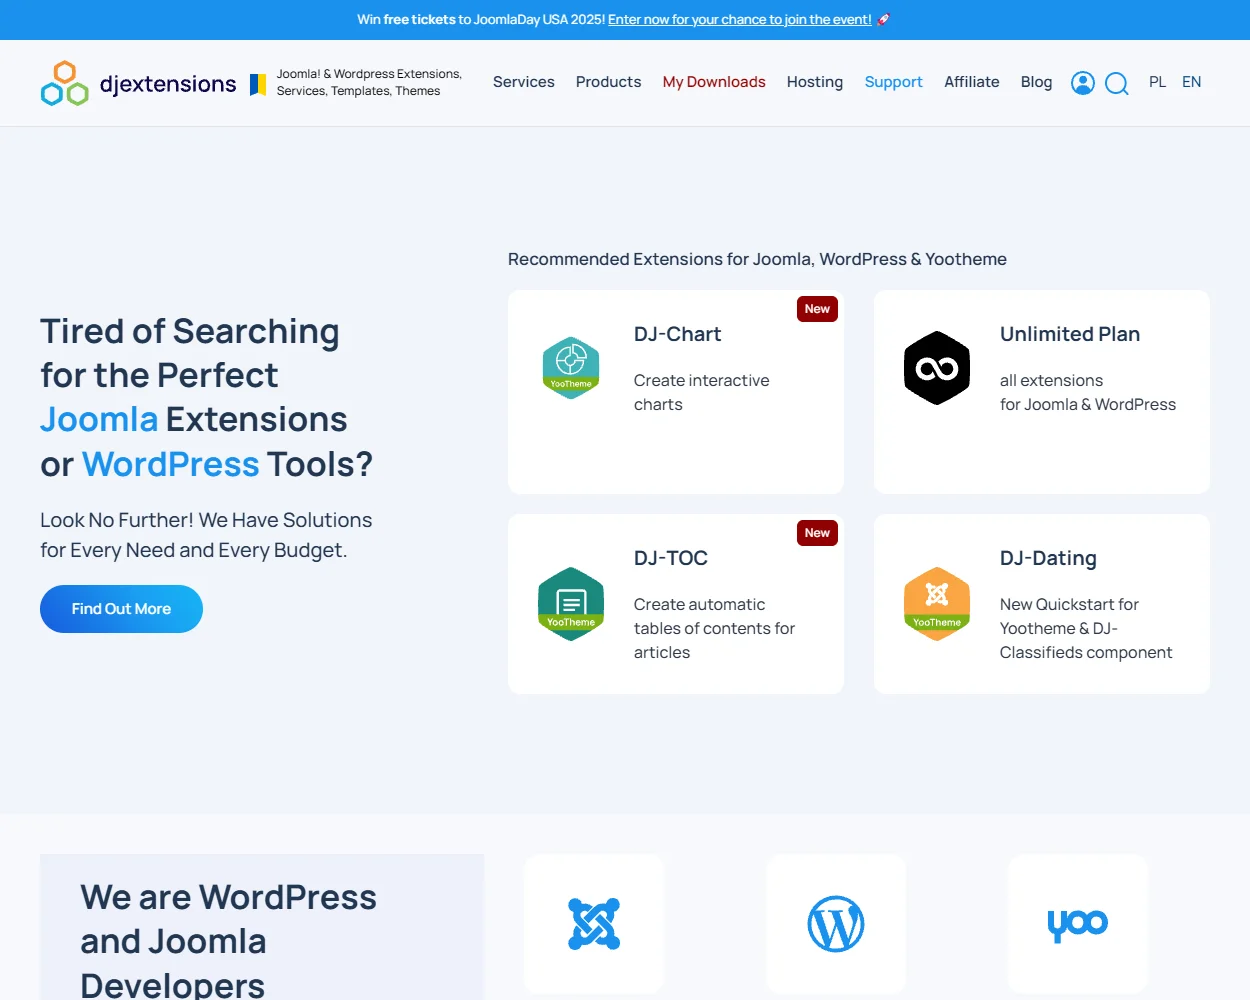Click the DJ-Chart hexagon icon
This screenshot has width=1250, height=1000.
571,368
